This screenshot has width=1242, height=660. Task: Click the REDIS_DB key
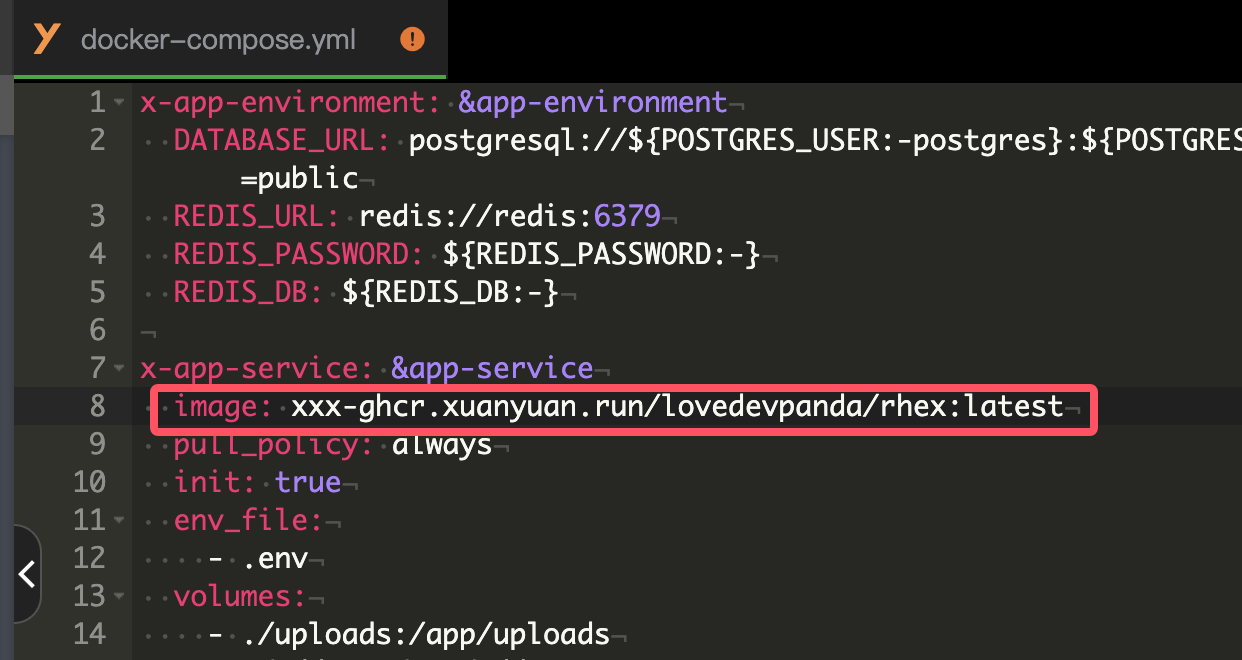(x=249, y=293)
